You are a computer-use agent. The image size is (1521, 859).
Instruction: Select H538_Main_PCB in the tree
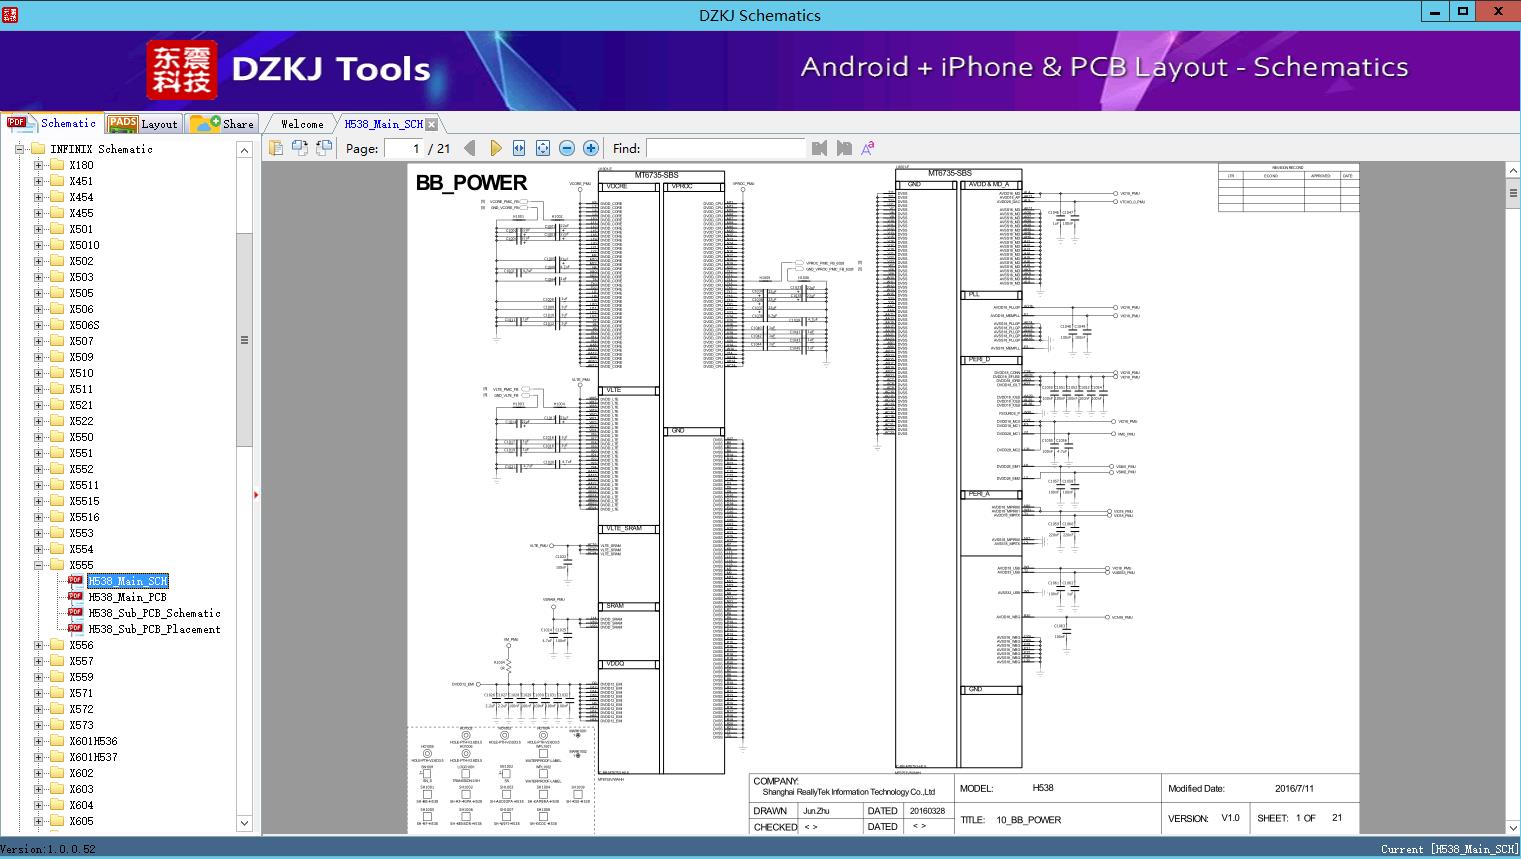[127, 597]
